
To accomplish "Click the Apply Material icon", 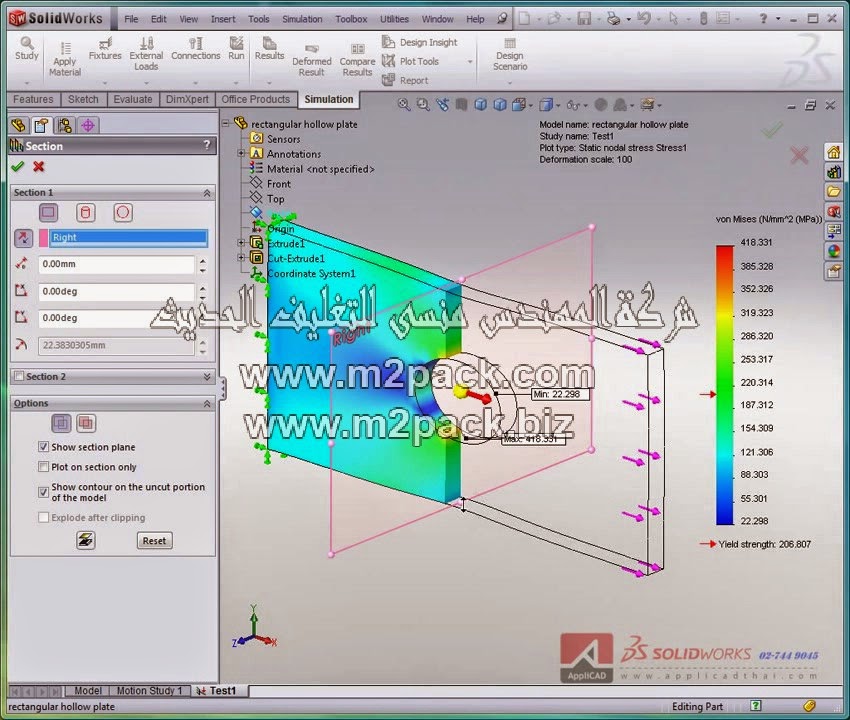I will 65,59.
